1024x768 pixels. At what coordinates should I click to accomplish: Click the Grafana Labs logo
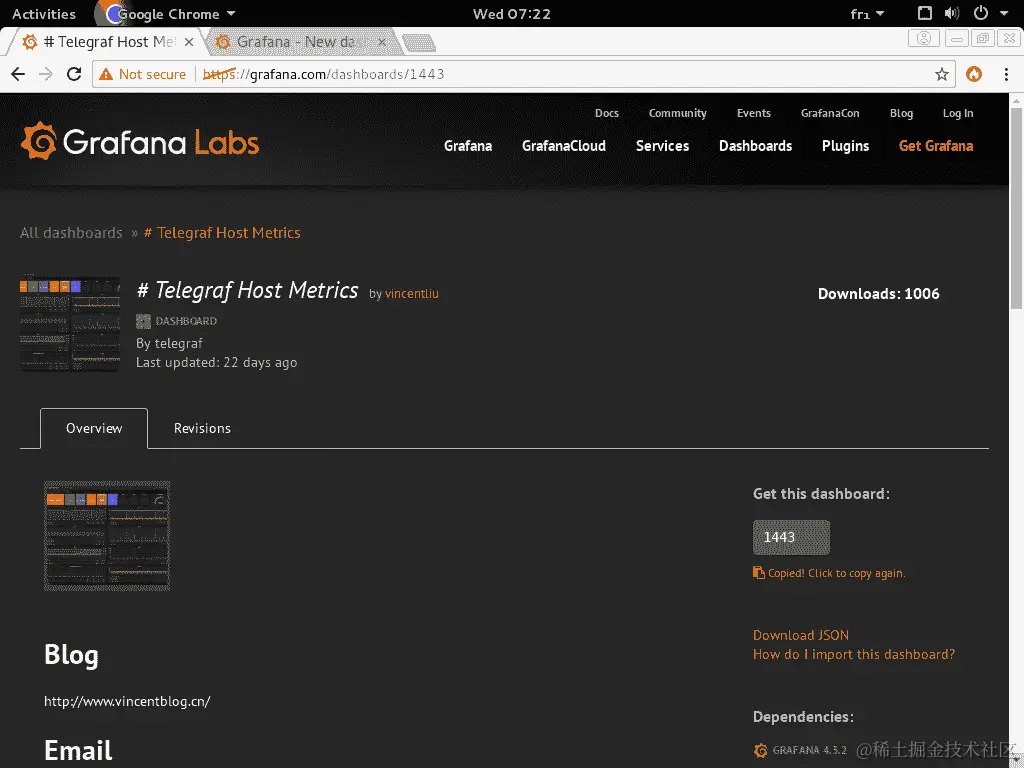pyautogui.click(x=140, y=141)
